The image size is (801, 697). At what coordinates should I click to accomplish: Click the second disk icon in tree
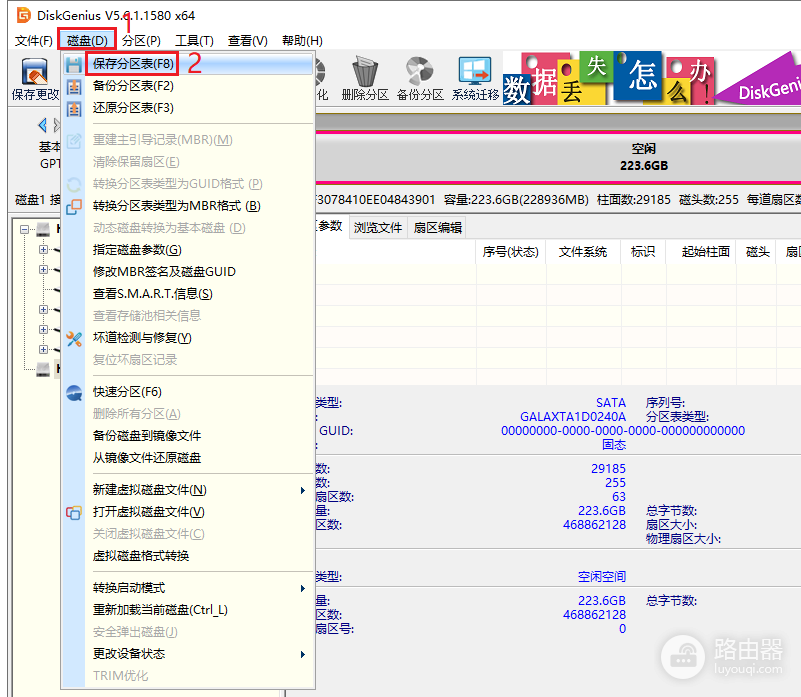(x=43, y=369)
